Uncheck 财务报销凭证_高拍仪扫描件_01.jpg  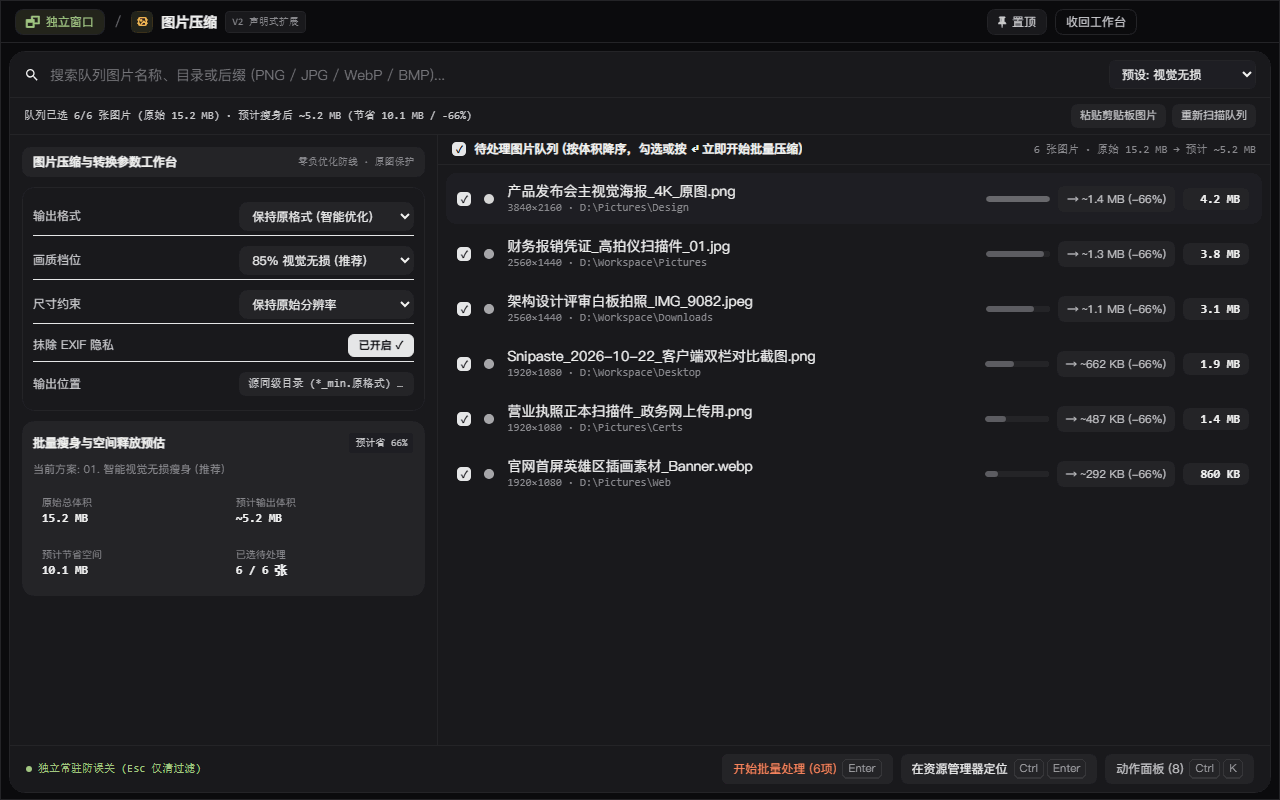click(x=464, y=254)
